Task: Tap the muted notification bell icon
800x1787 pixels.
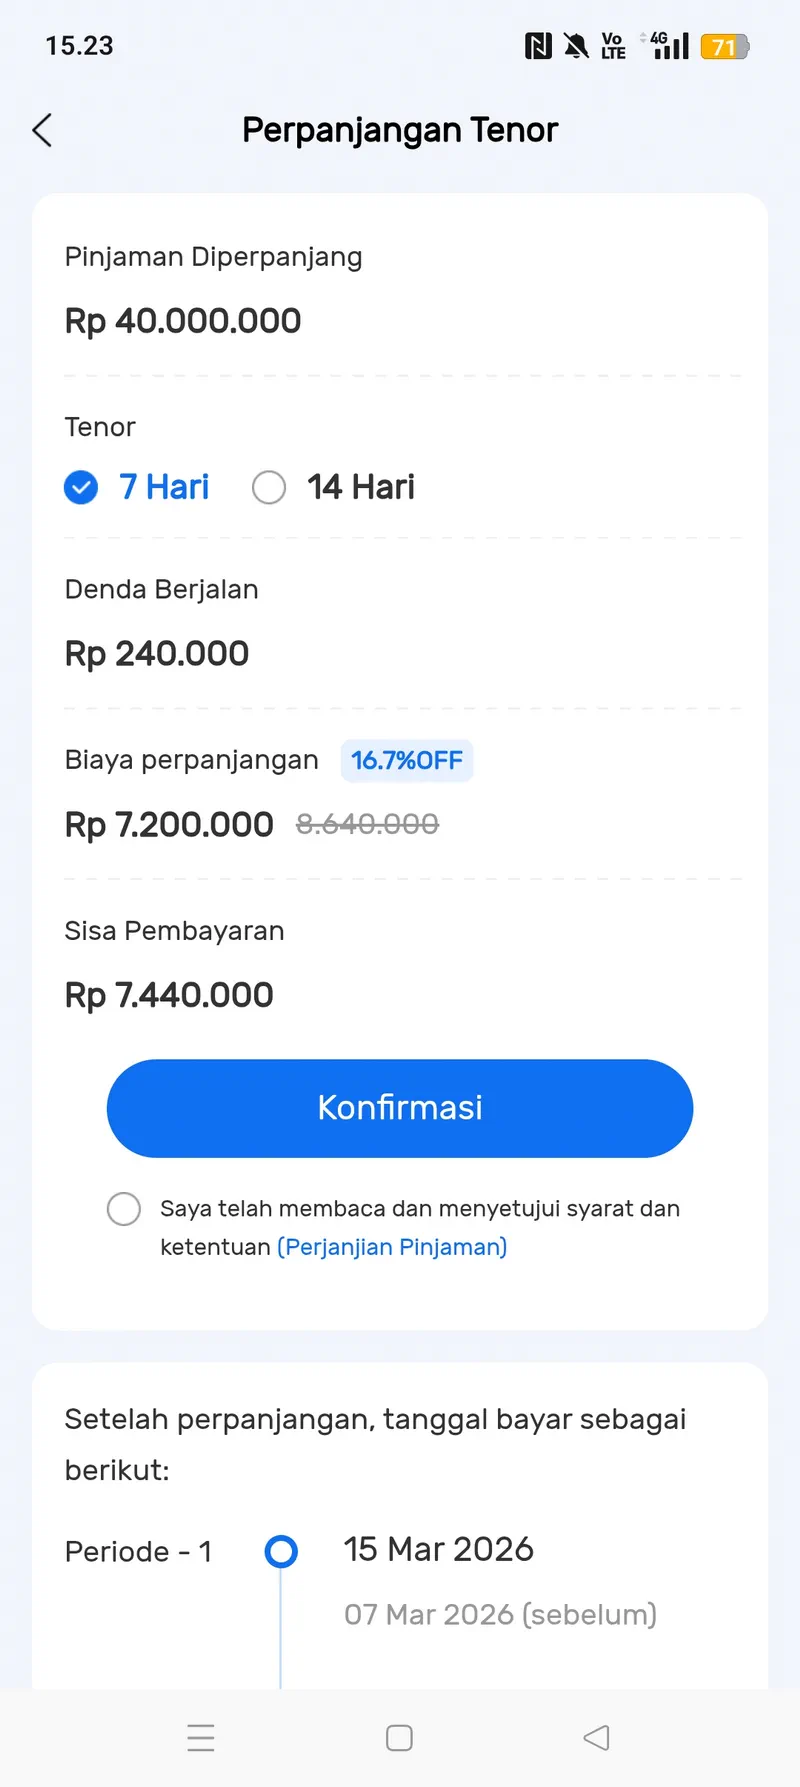Action: pos(576,46)
